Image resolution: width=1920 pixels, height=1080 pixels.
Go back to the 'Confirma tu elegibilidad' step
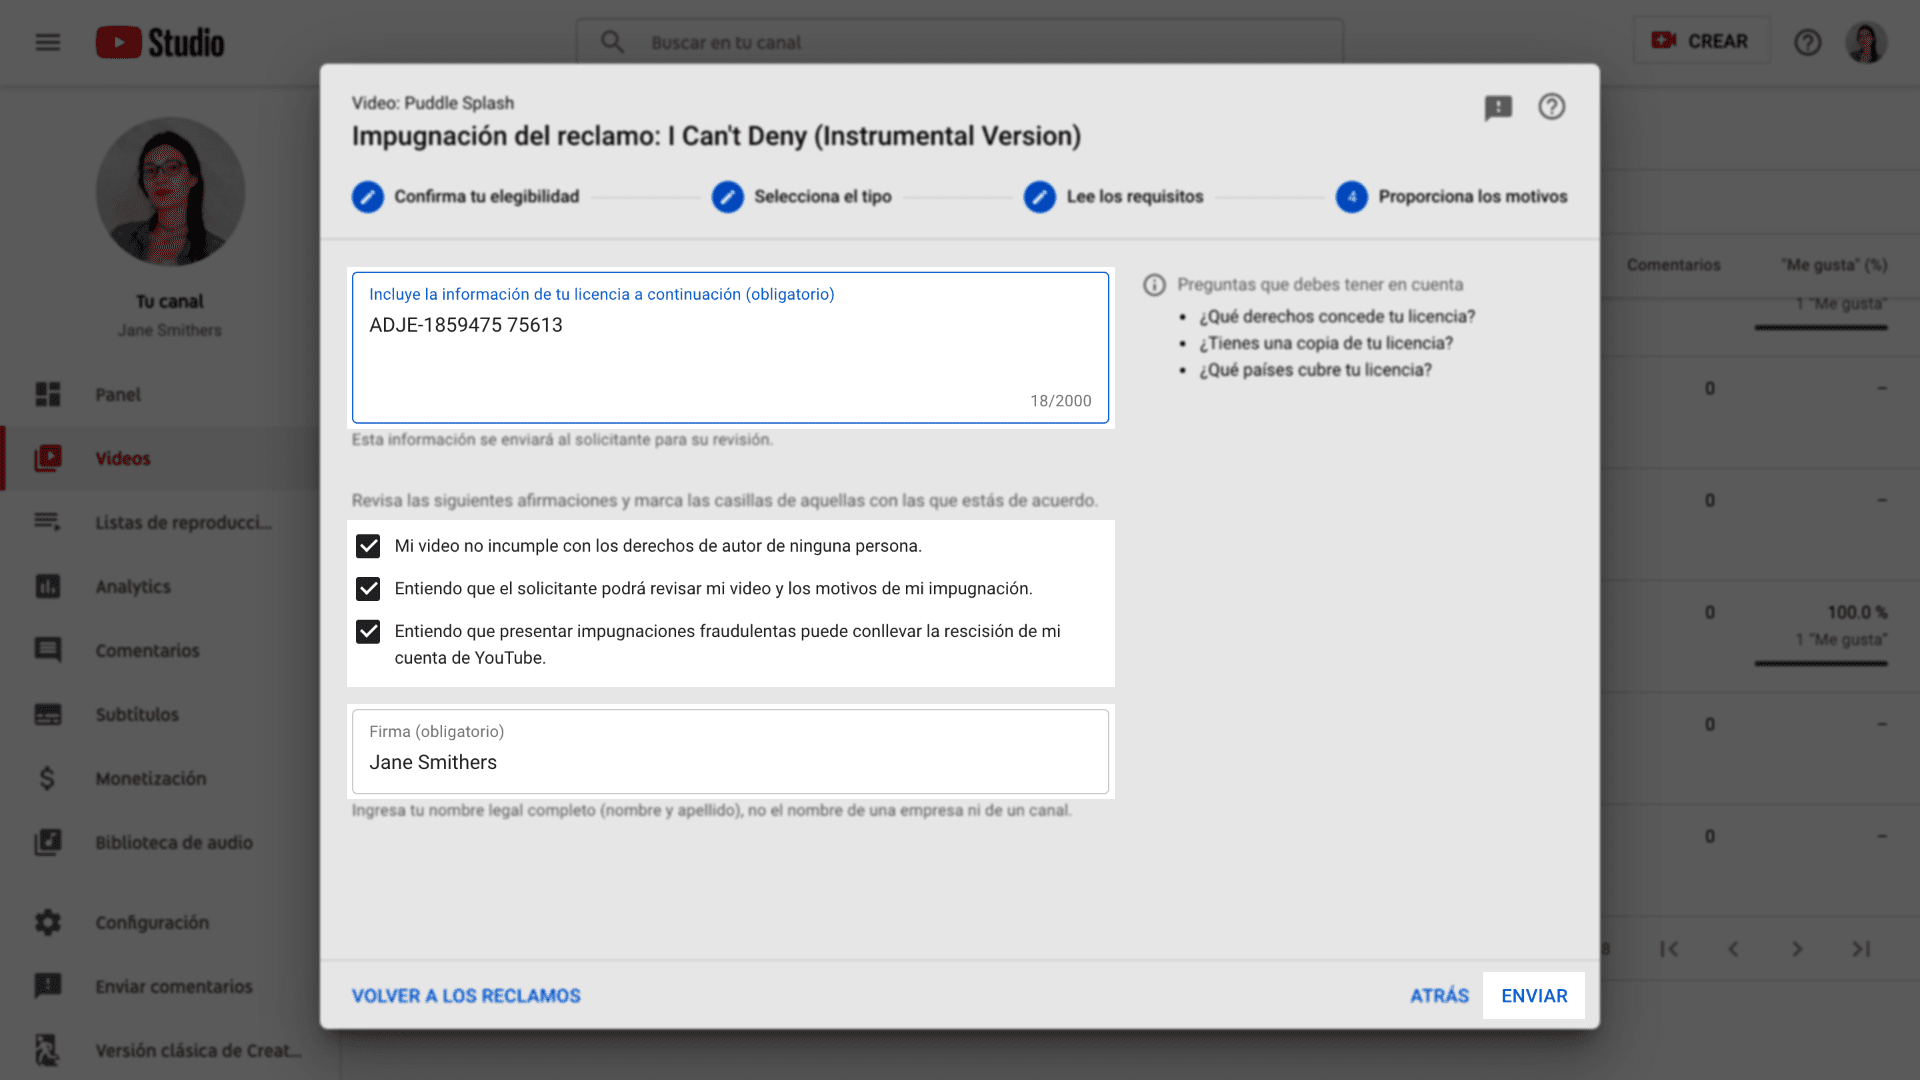click(367, 197)
